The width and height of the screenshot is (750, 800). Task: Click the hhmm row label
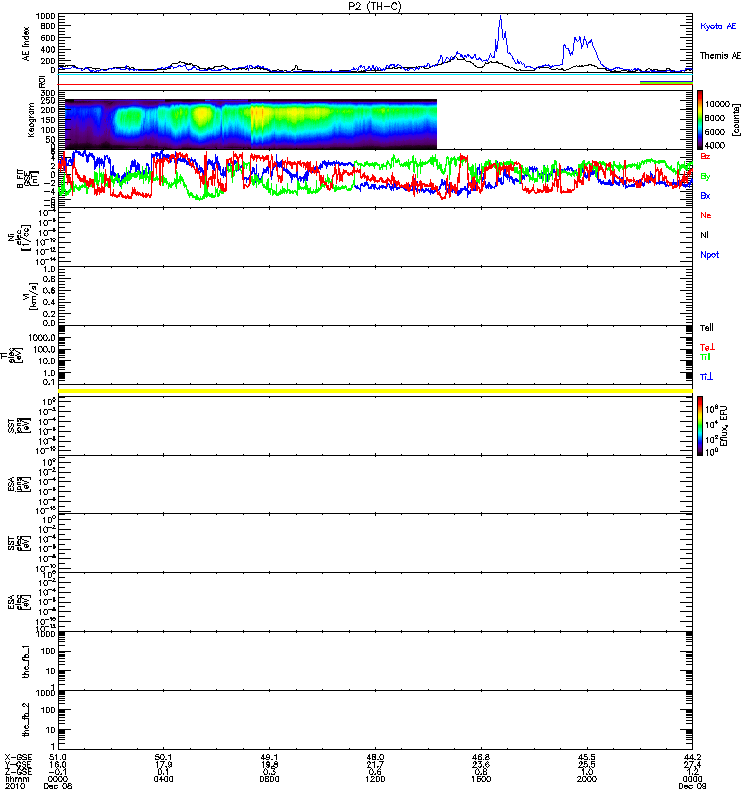17,779
